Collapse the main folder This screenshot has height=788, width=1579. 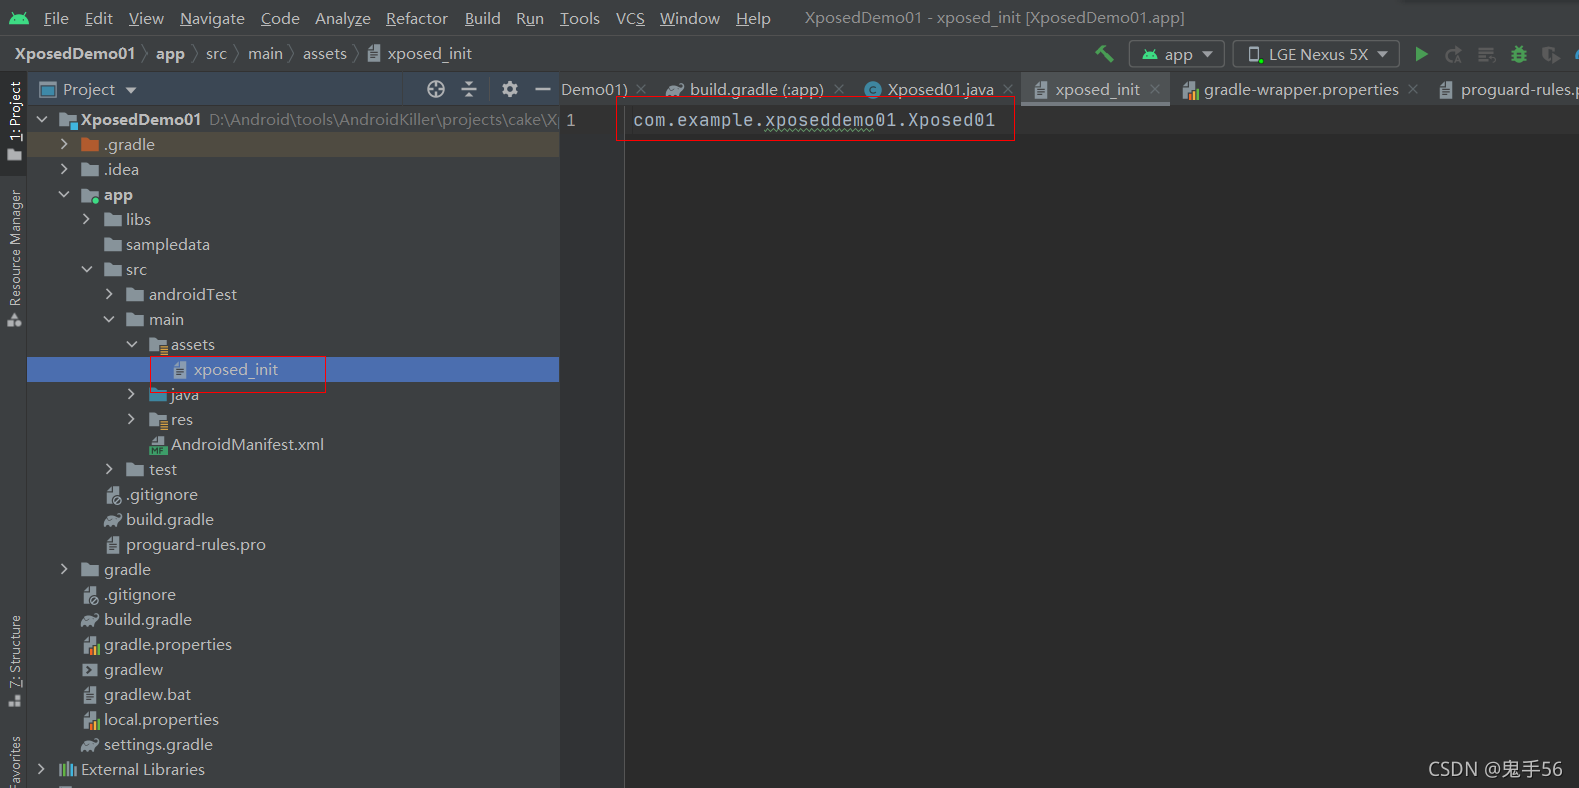coord(109,319)
